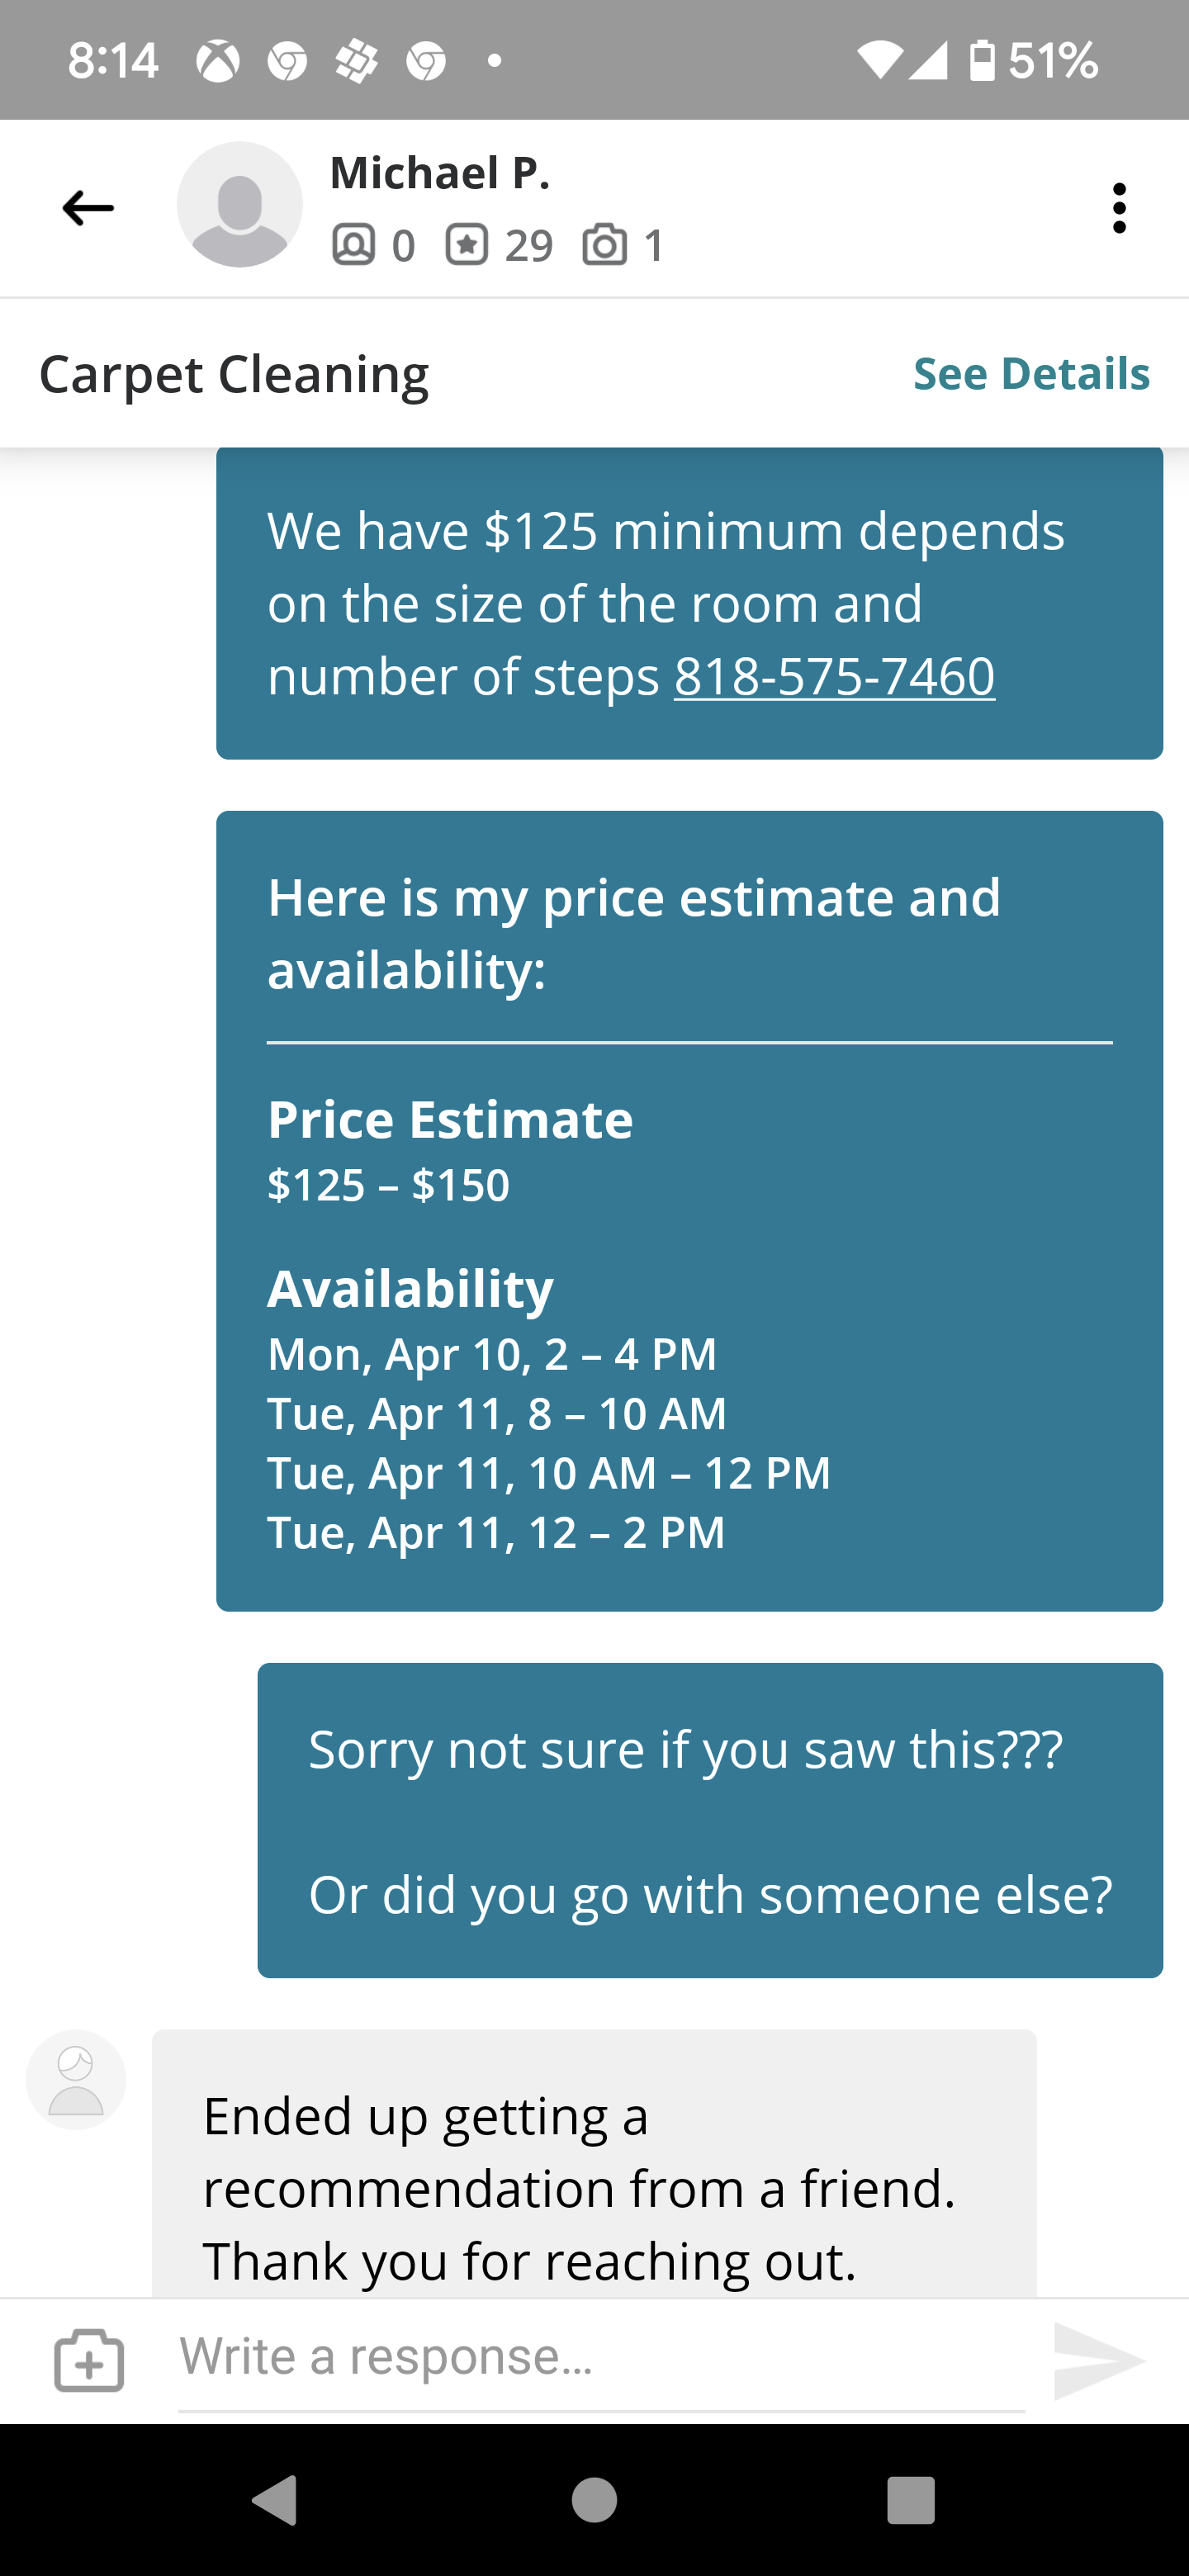Tap the phone number 818-575-7460
This screenshot has width=1189, height=2576.
click(x=834, y=676)
